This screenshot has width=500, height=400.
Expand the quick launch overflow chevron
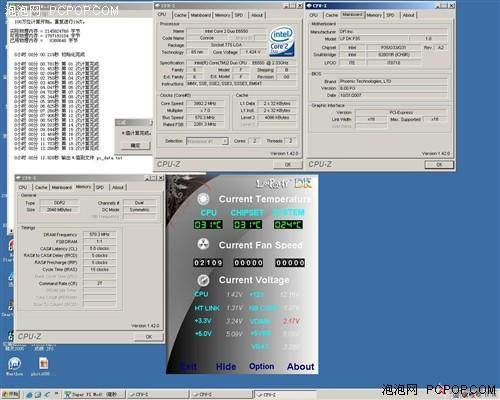tap(57, 393)
